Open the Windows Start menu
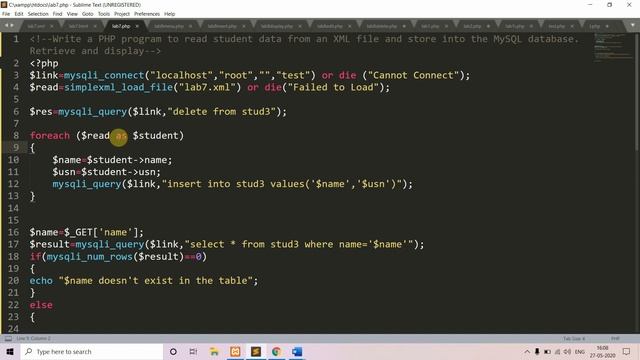The width and height of the screenshot is (640, 360). coord(10,352)
